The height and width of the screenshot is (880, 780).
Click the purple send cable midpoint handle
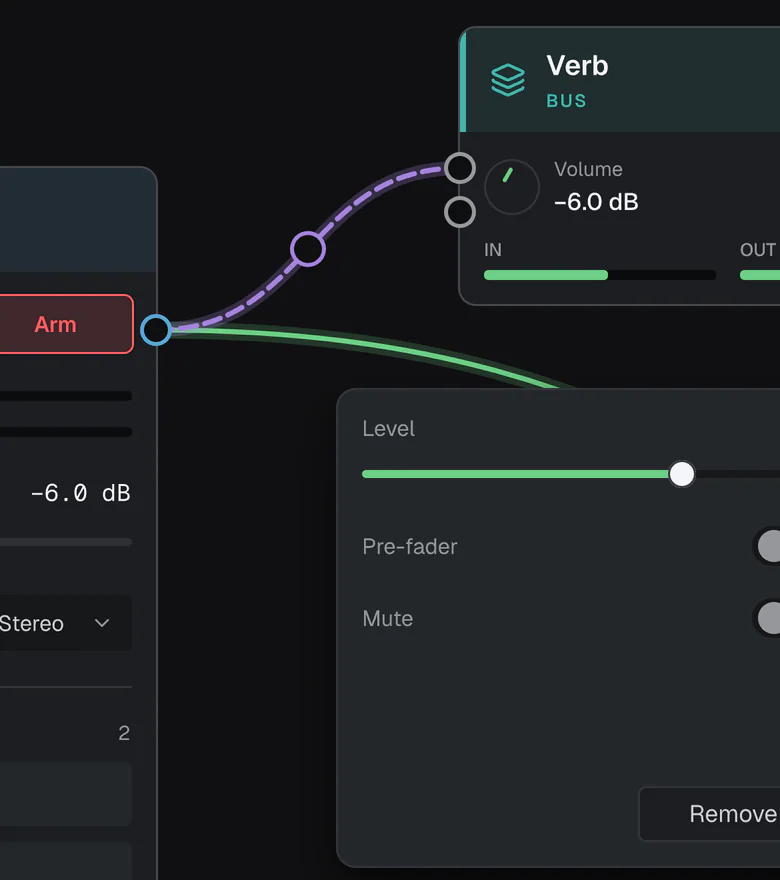[308, 249]
